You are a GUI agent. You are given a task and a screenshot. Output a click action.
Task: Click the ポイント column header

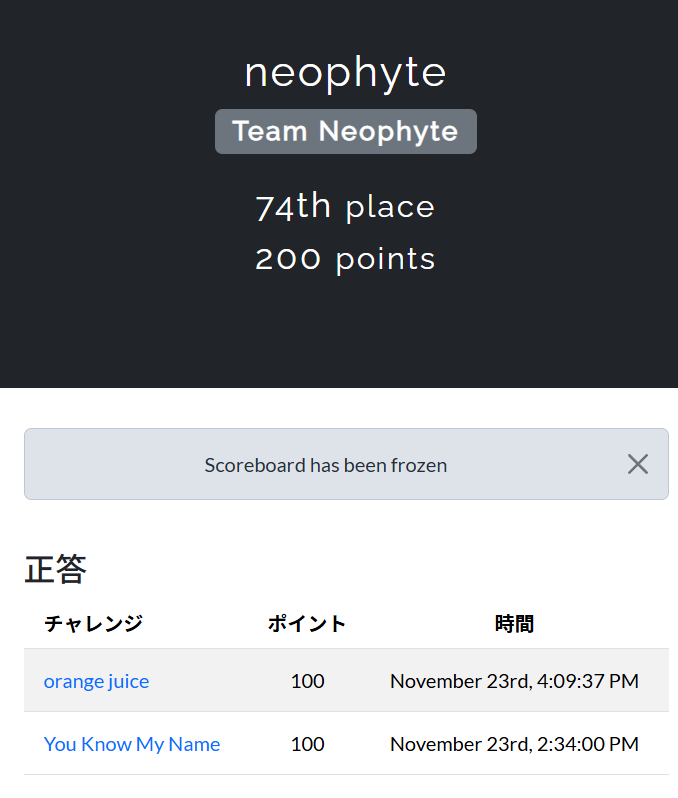point(307,624)
